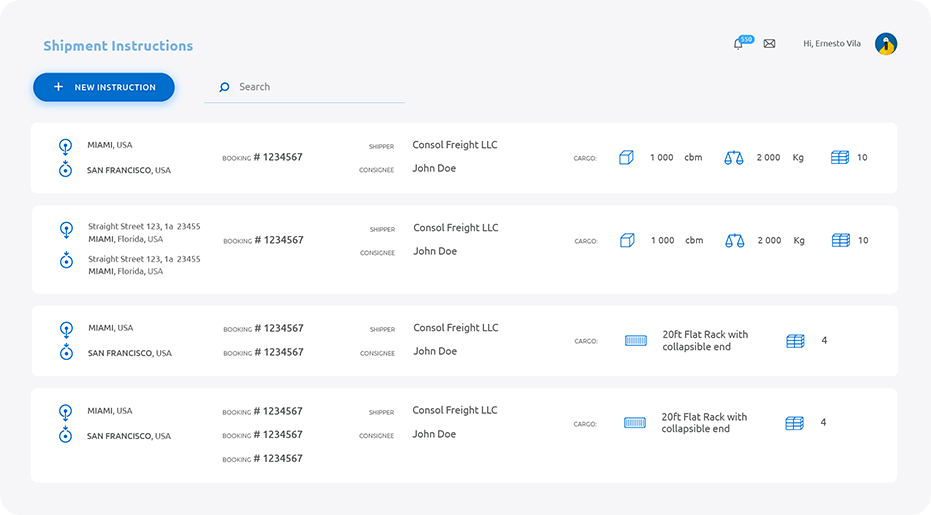Click the destination pin icon in second shipment
This screenshot has width=931, height=515.
click(x=66, y=262)
